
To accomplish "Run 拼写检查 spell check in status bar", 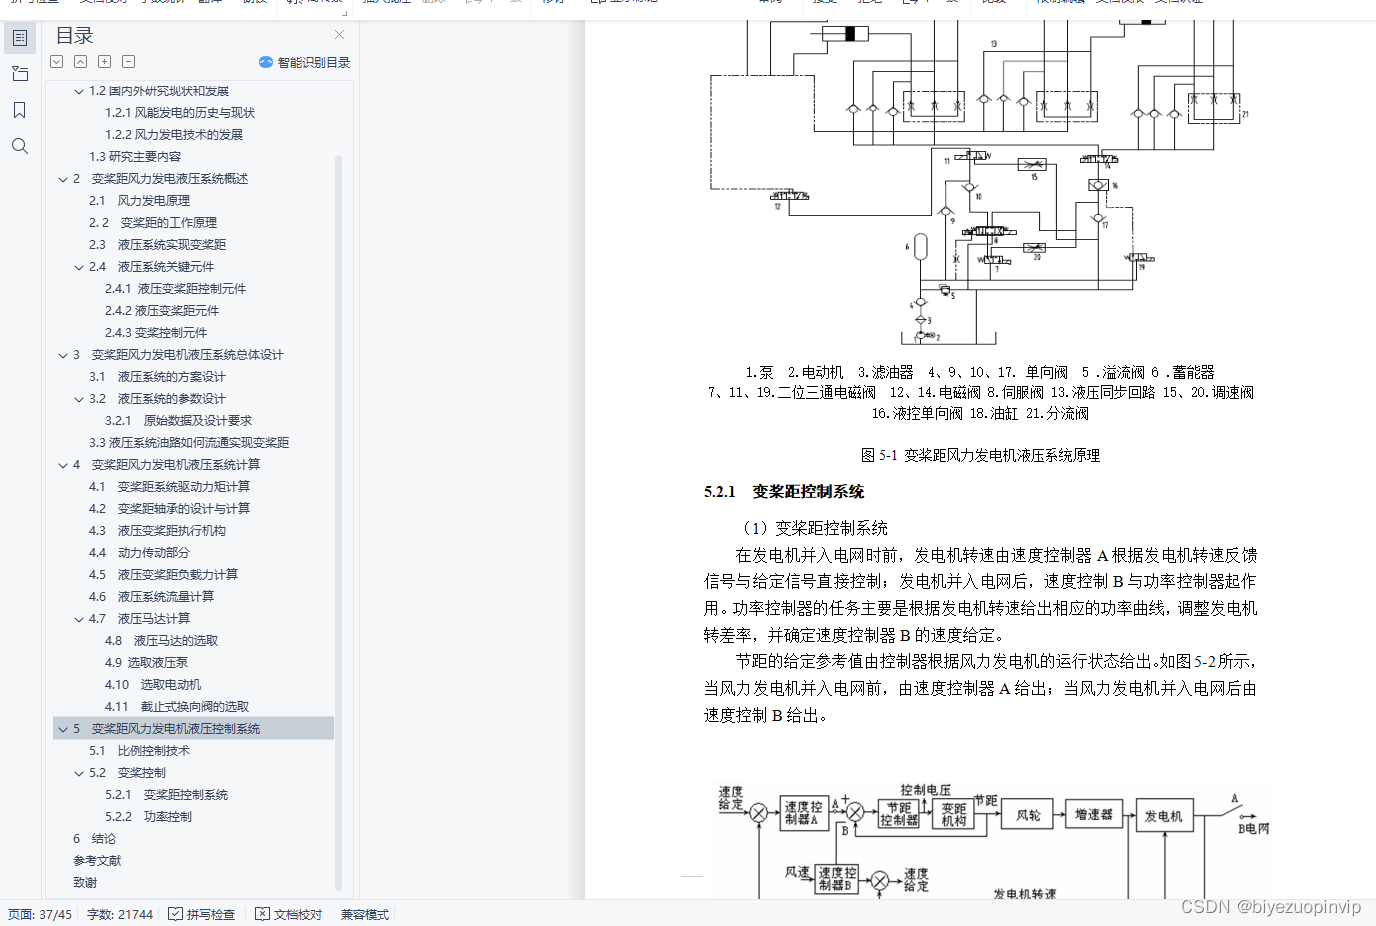I will (x=202, y=913).
